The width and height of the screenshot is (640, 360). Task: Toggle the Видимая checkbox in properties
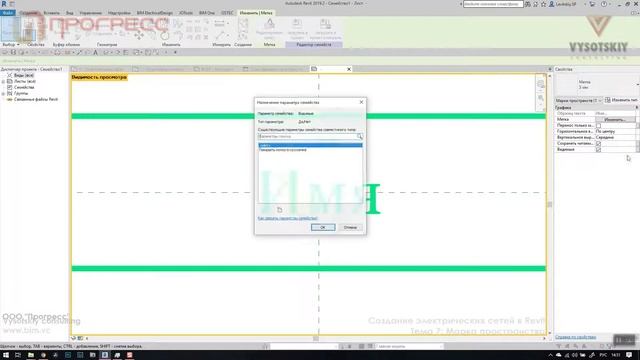pos(598,150)
